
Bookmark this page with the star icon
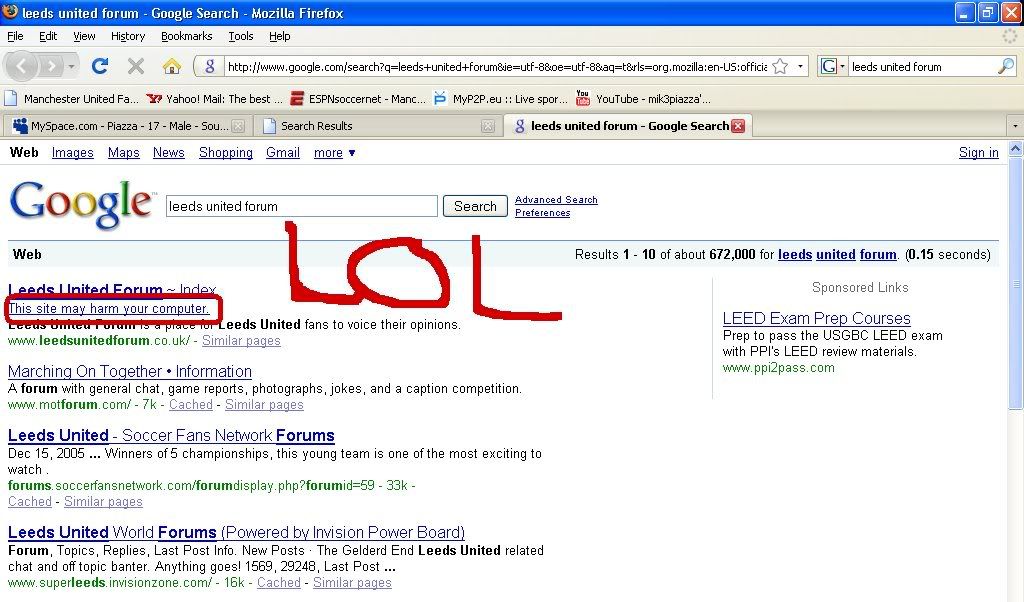click(780, 66)
